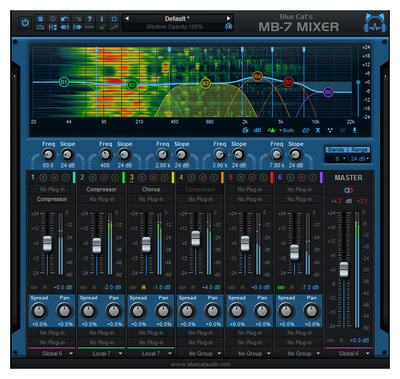
Task: Click the window square icon in toolbar
Action: pos(114,19)
